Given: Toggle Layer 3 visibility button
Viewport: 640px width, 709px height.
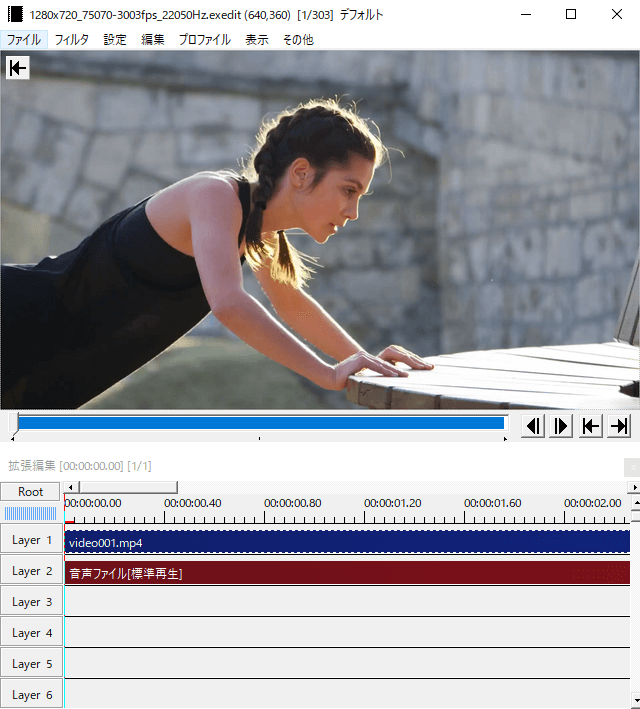Looking at the screenshot, I should 32,601.
